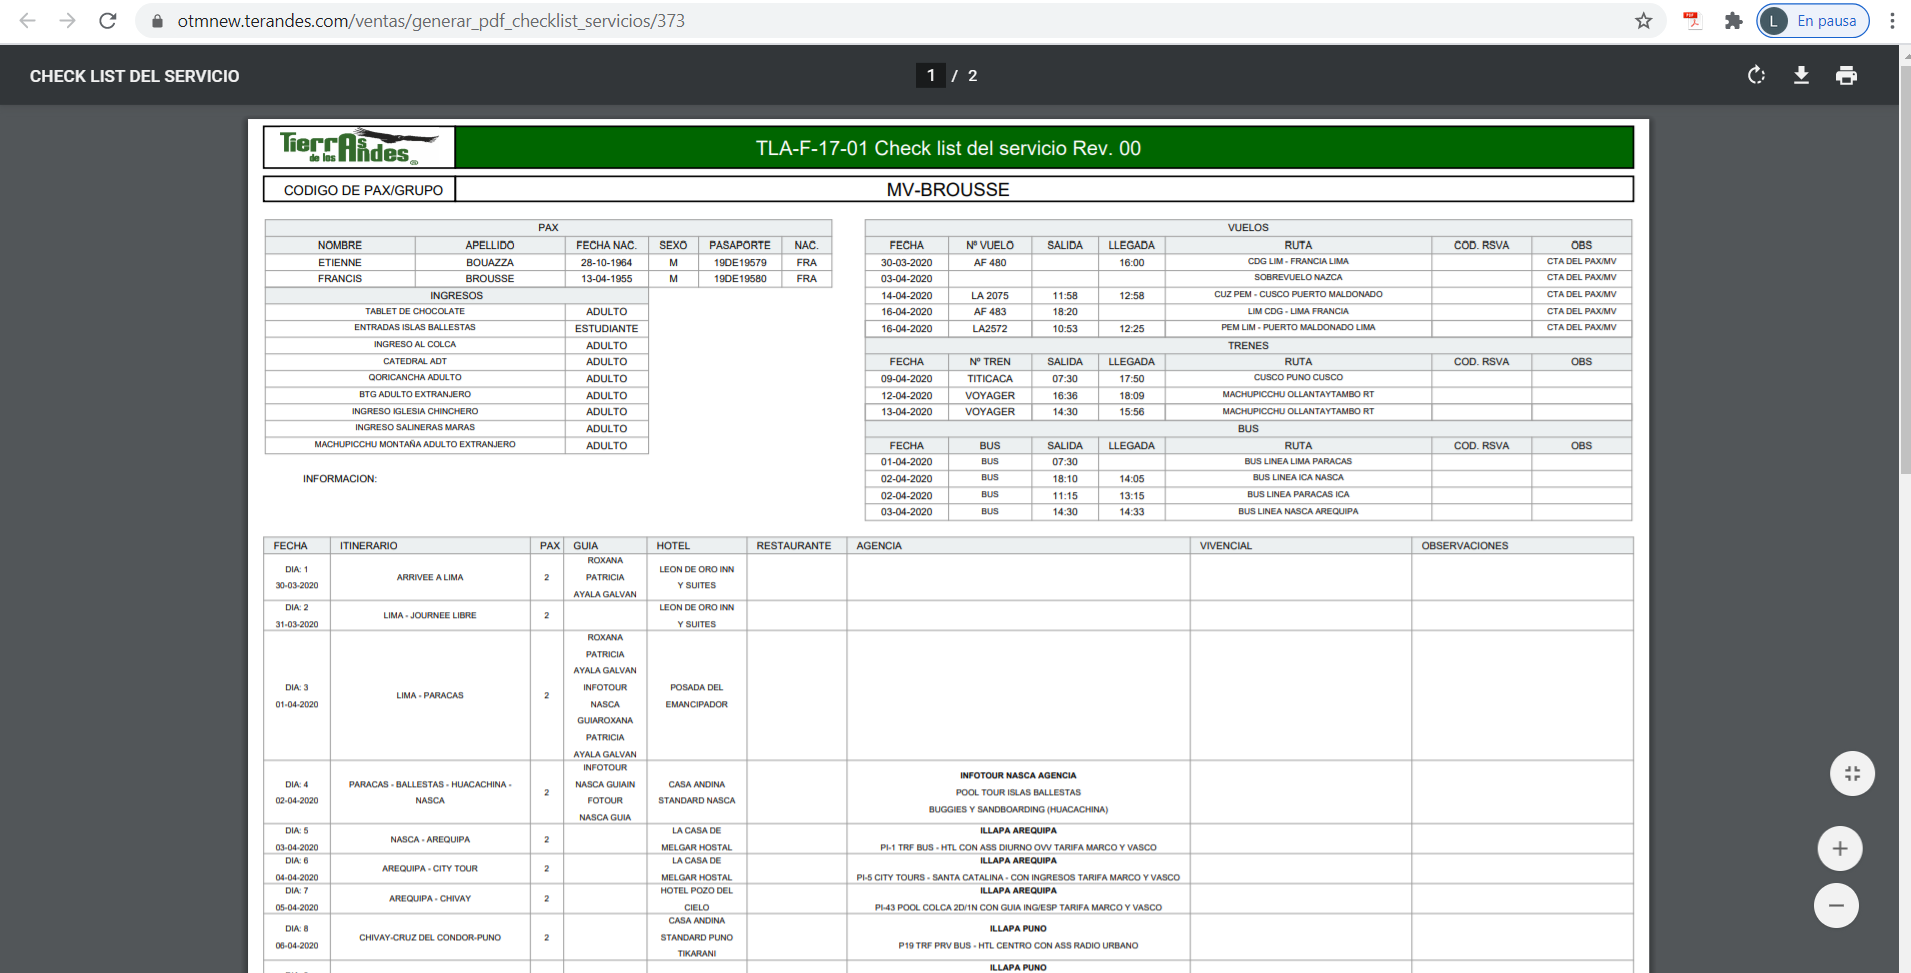Click the browser forward arrow

click(67, 21)
